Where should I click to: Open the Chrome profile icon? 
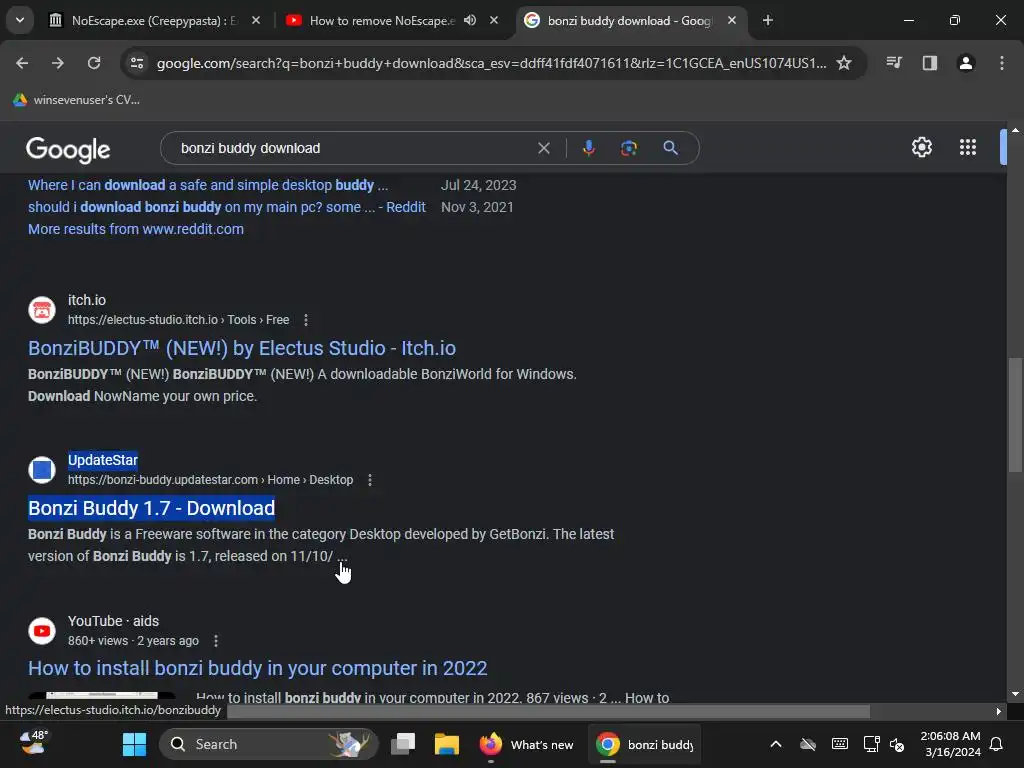(x=966, y=63)
